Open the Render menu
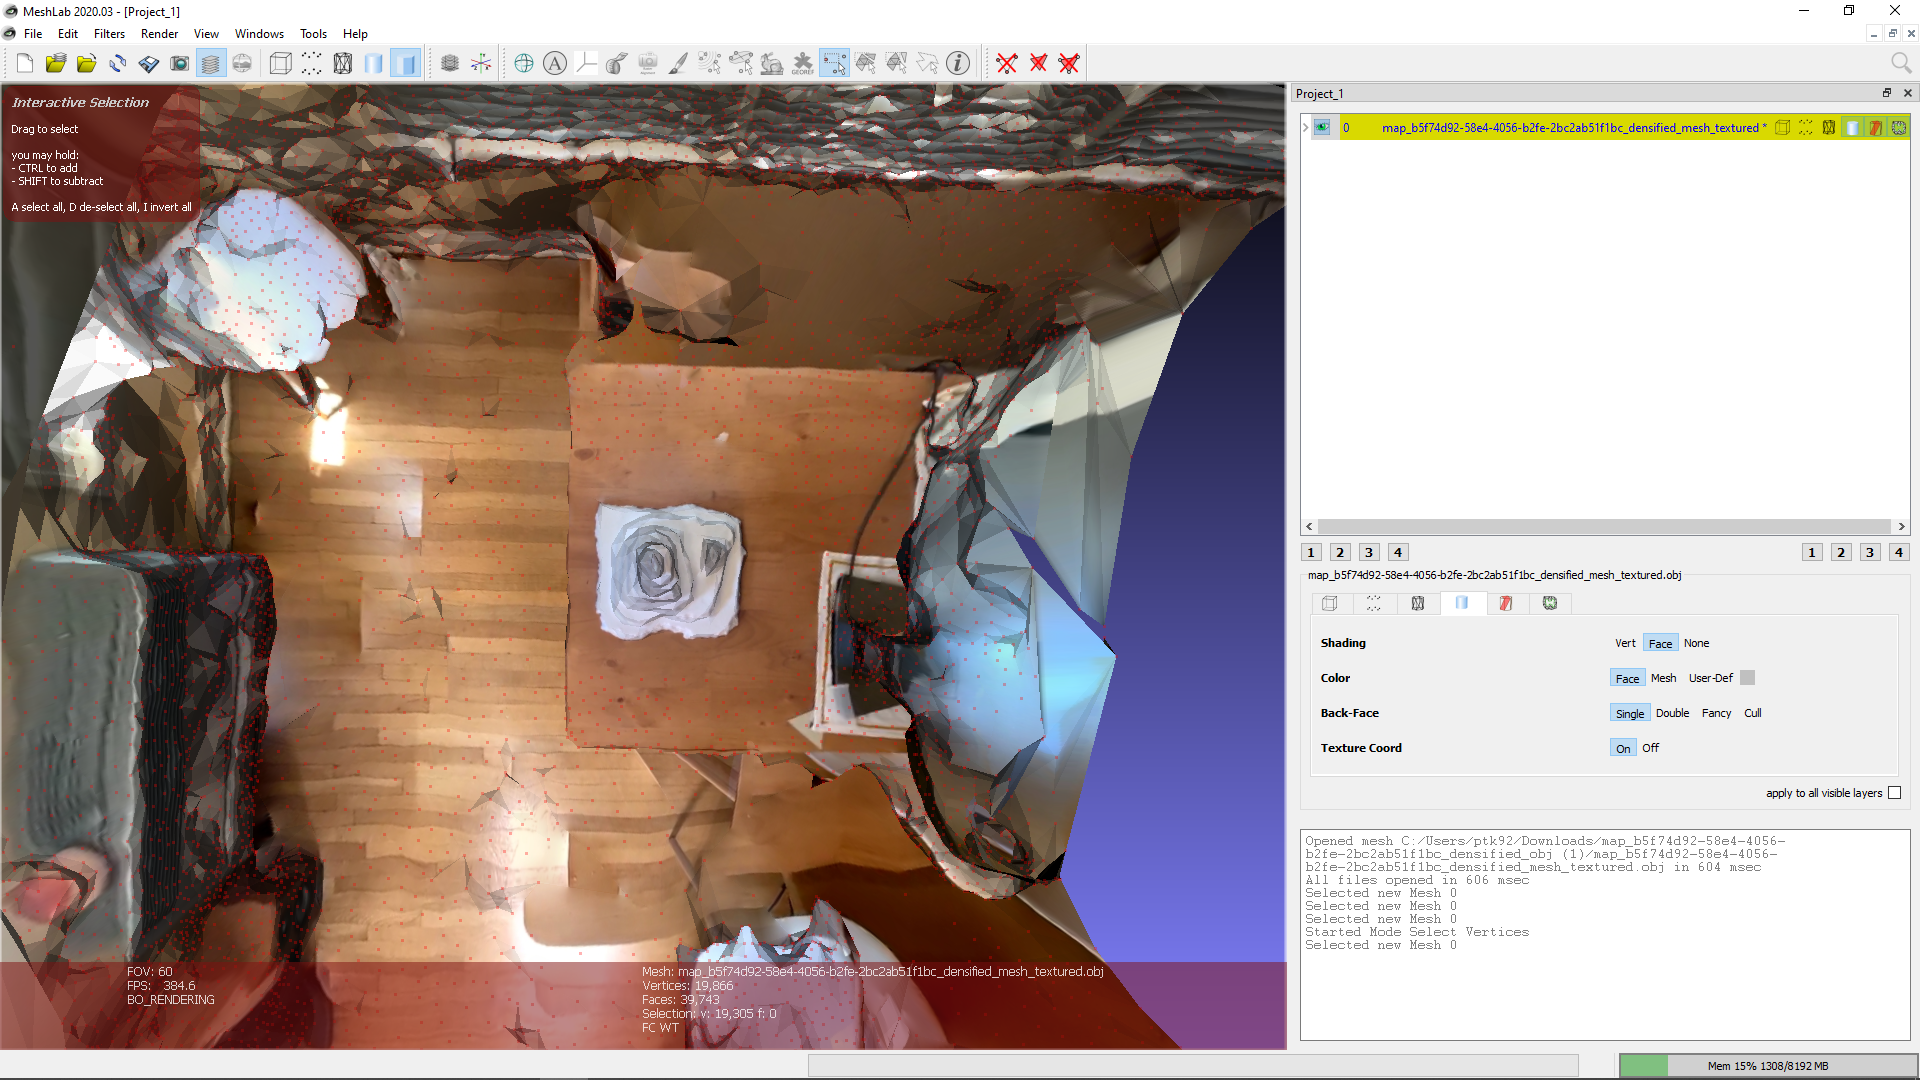Image resolution: width=1920 pixels, height=1080 pixels. (x=159, y=33)
